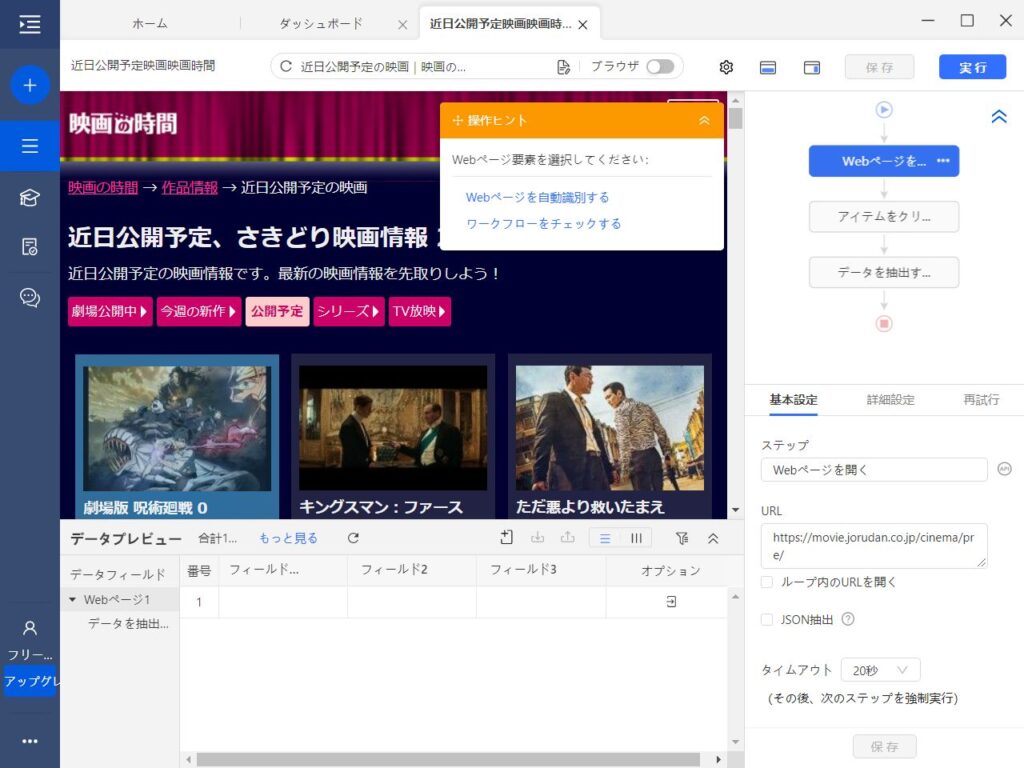Select データを抽出... tree item
1024x768 pixels.
coord(128,624)
